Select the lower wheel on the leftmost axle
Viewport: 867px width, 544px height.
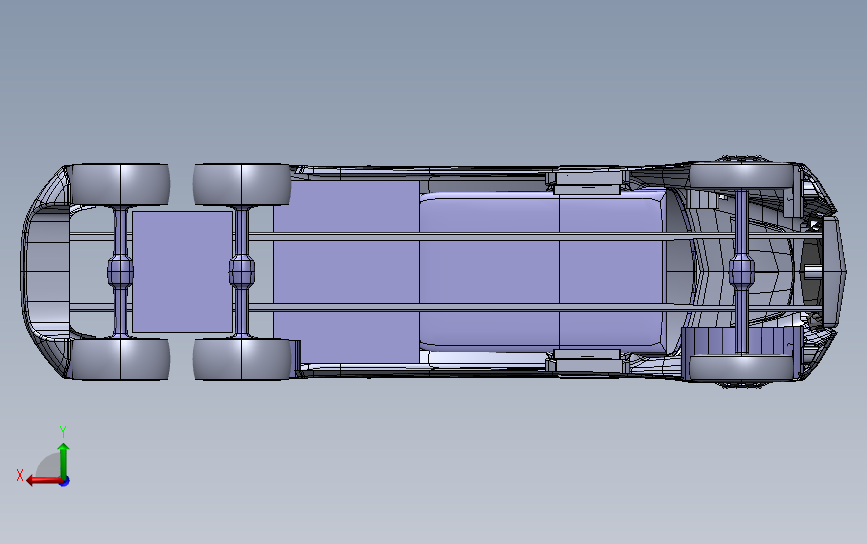[121, 359]
